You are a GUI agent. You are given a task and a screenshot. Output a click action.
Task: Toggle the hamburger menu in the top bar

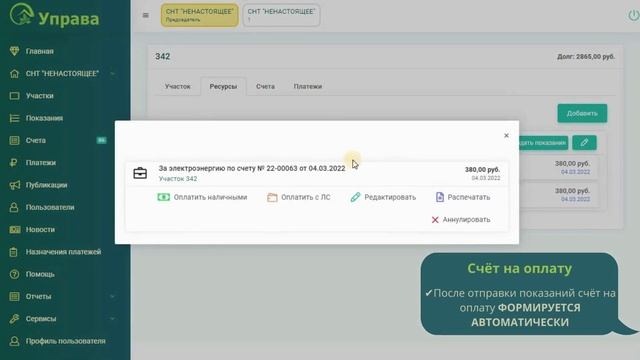(x=146, y=16)
